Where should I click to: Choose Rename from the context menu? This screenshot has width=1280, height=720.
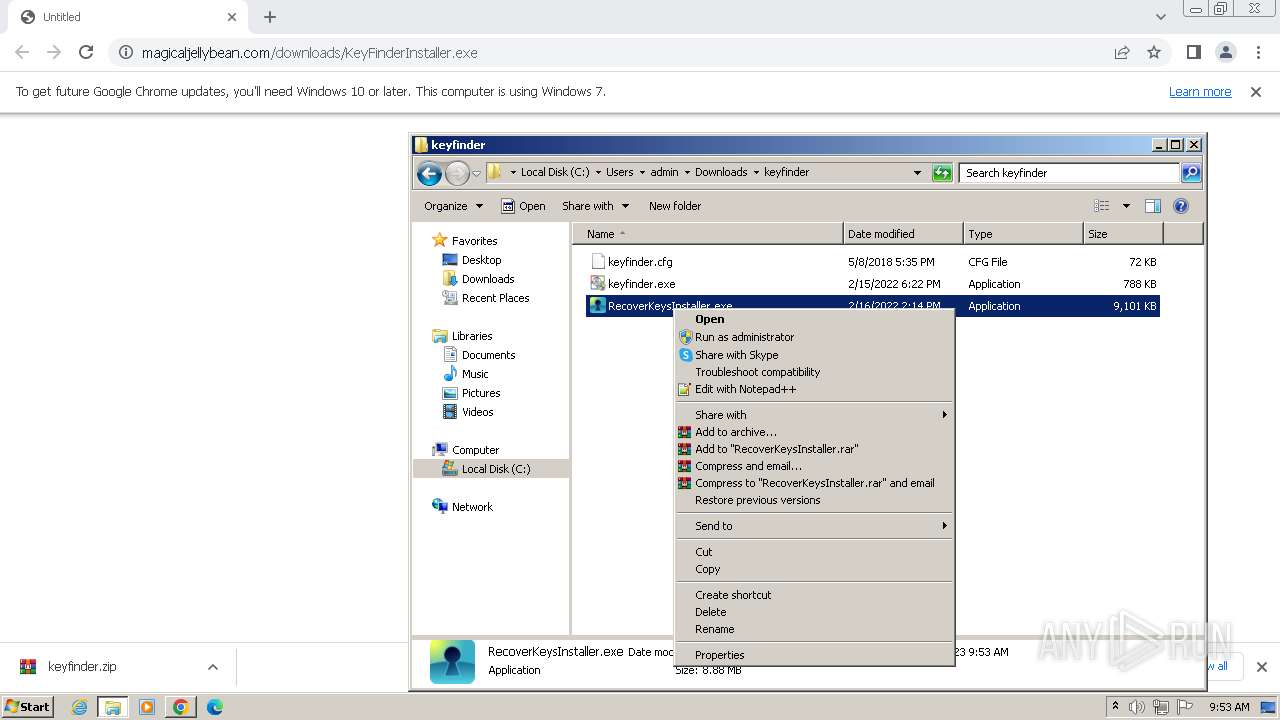[x=814, y=629]
